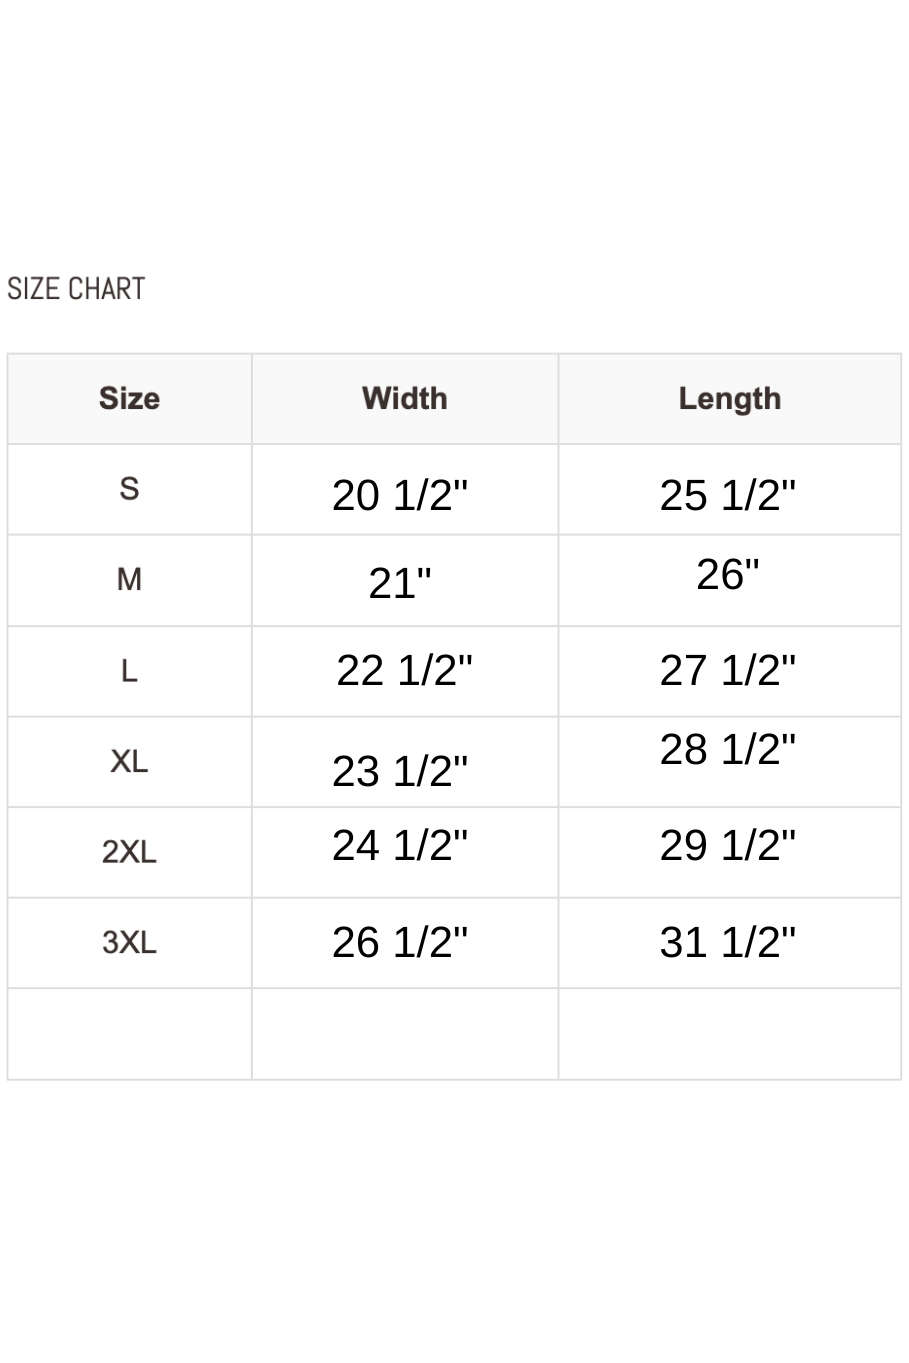Select the L size row label

pos(129,671)
